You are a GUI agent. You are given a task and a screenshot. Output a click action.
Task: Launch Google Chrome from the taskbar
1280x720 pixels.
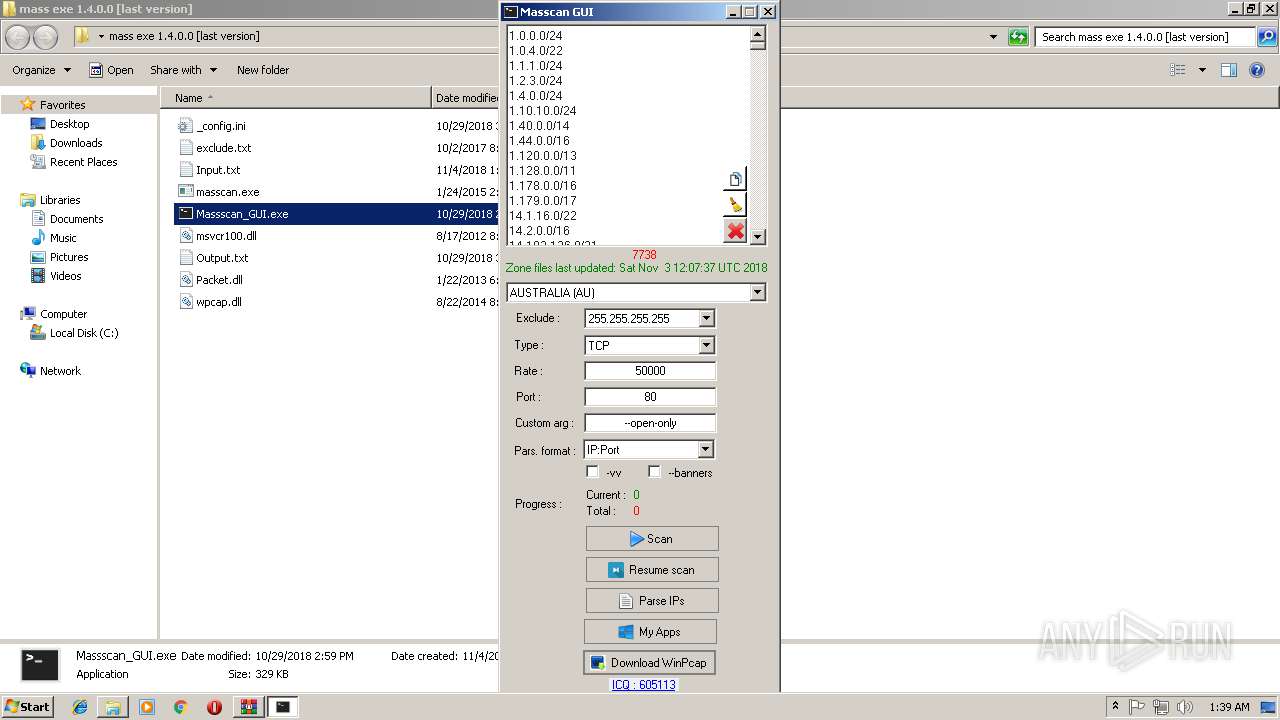(x=180, y=707)
